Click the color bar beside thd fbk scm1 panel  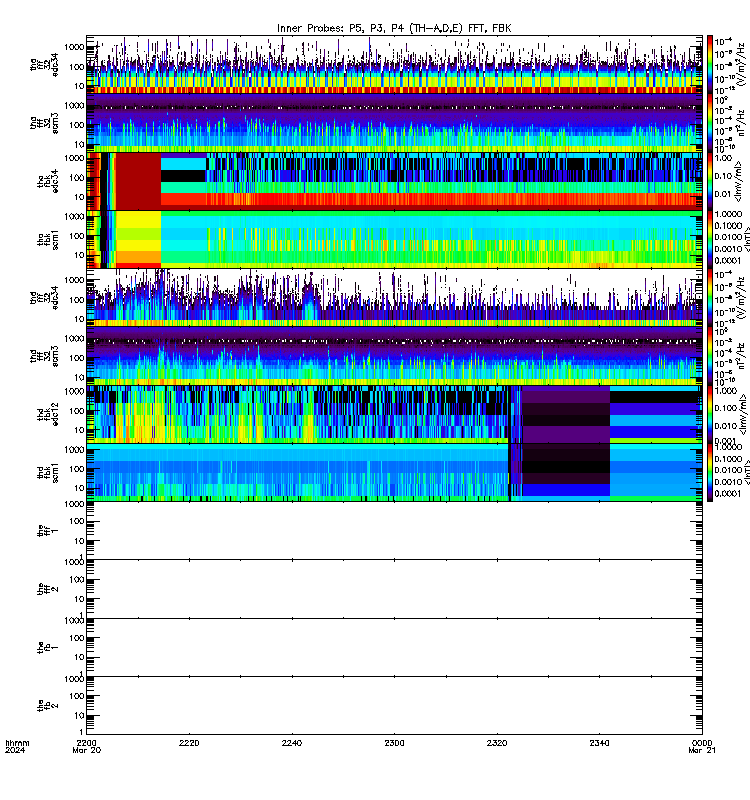(x=709, y=472)
